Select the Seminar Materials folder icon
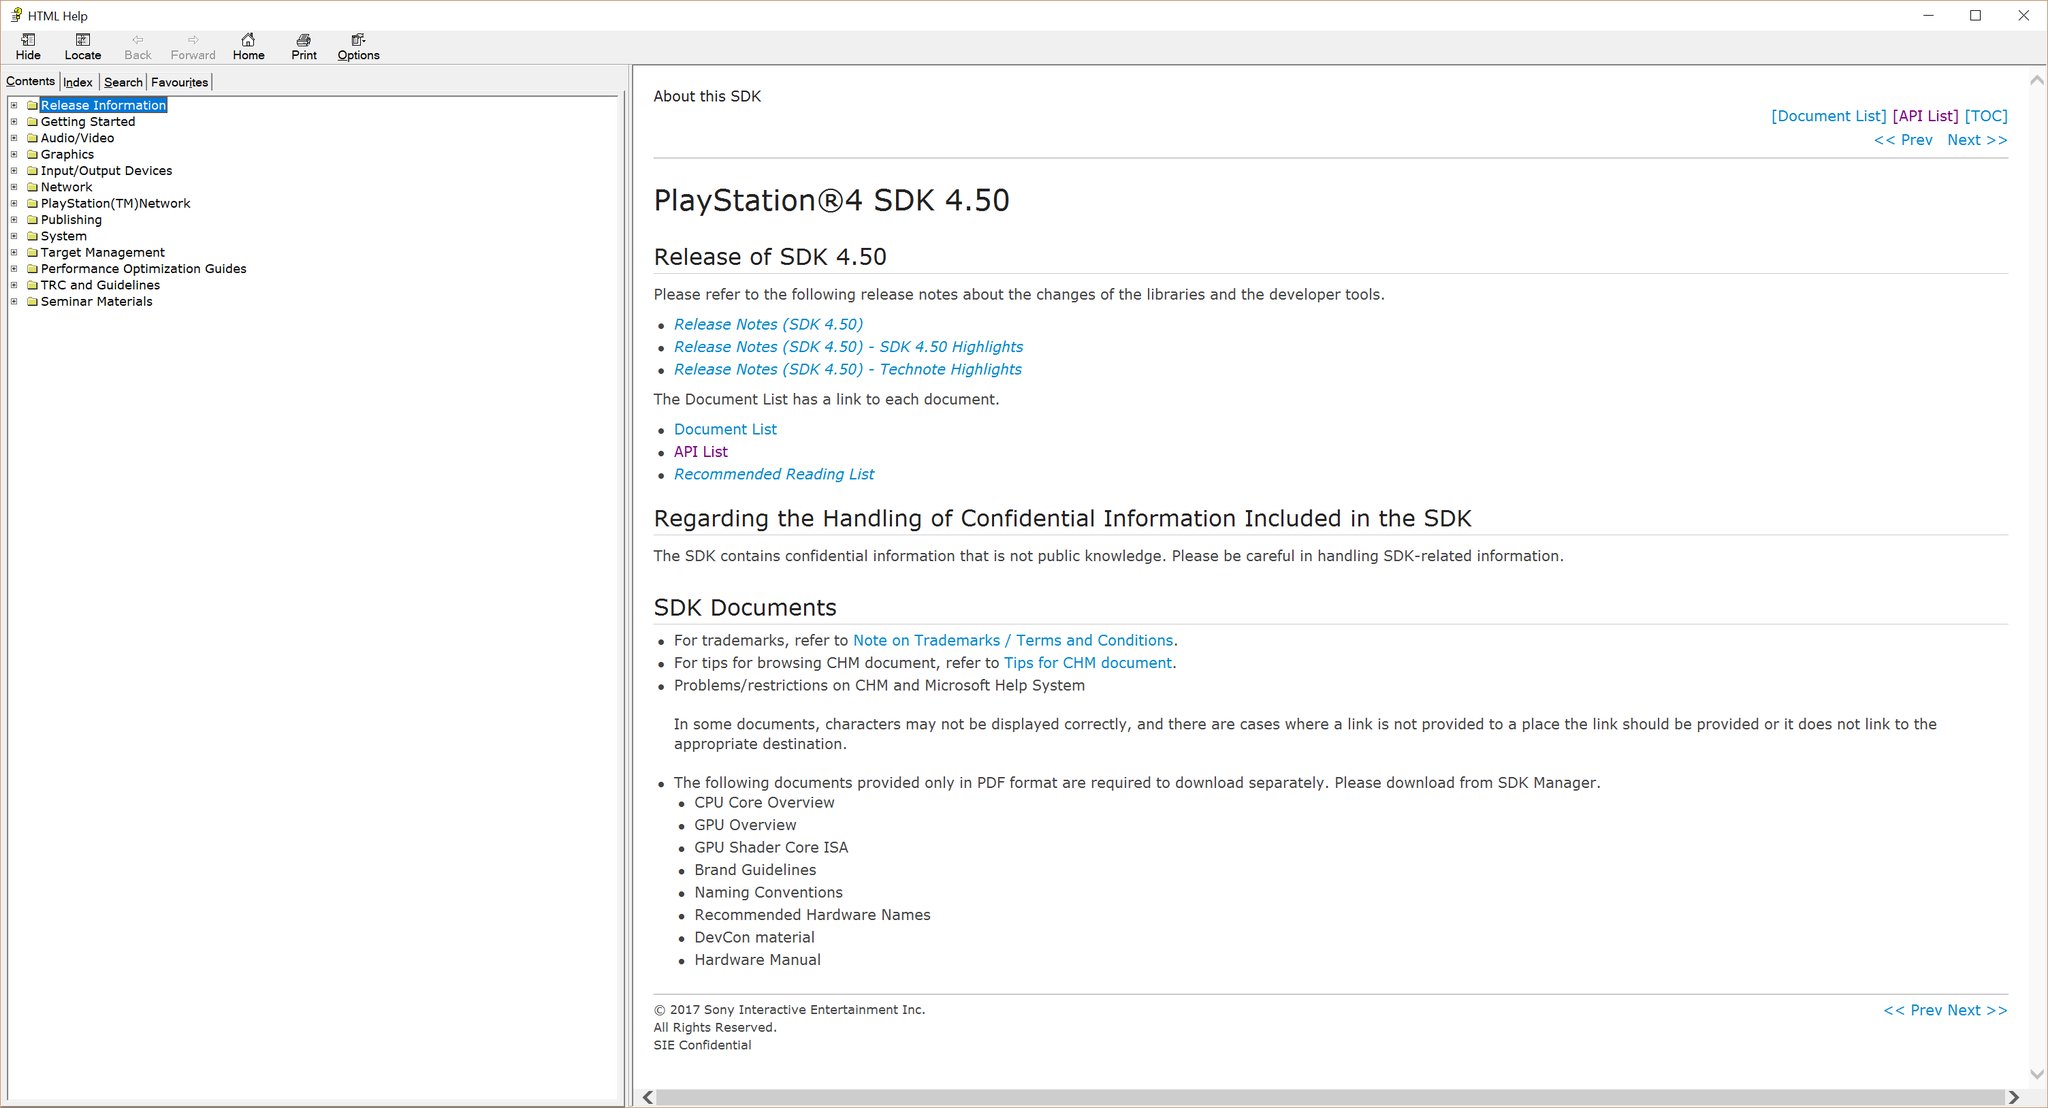The width and height of the screenshot is (2048, 1108). (x=32, y=301)
